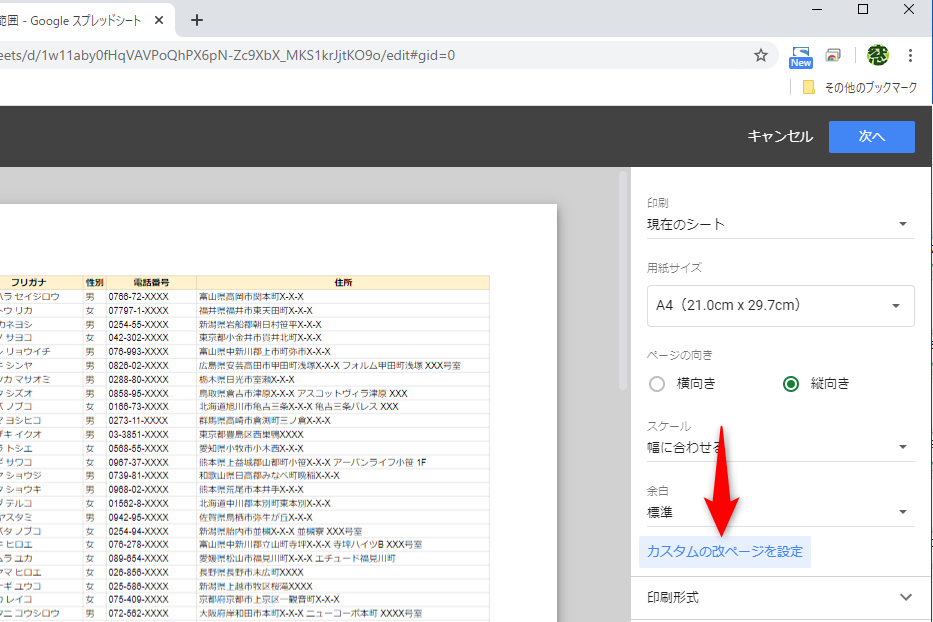
Task: Open その他のブックマーク folder
Action: point(860,87)
